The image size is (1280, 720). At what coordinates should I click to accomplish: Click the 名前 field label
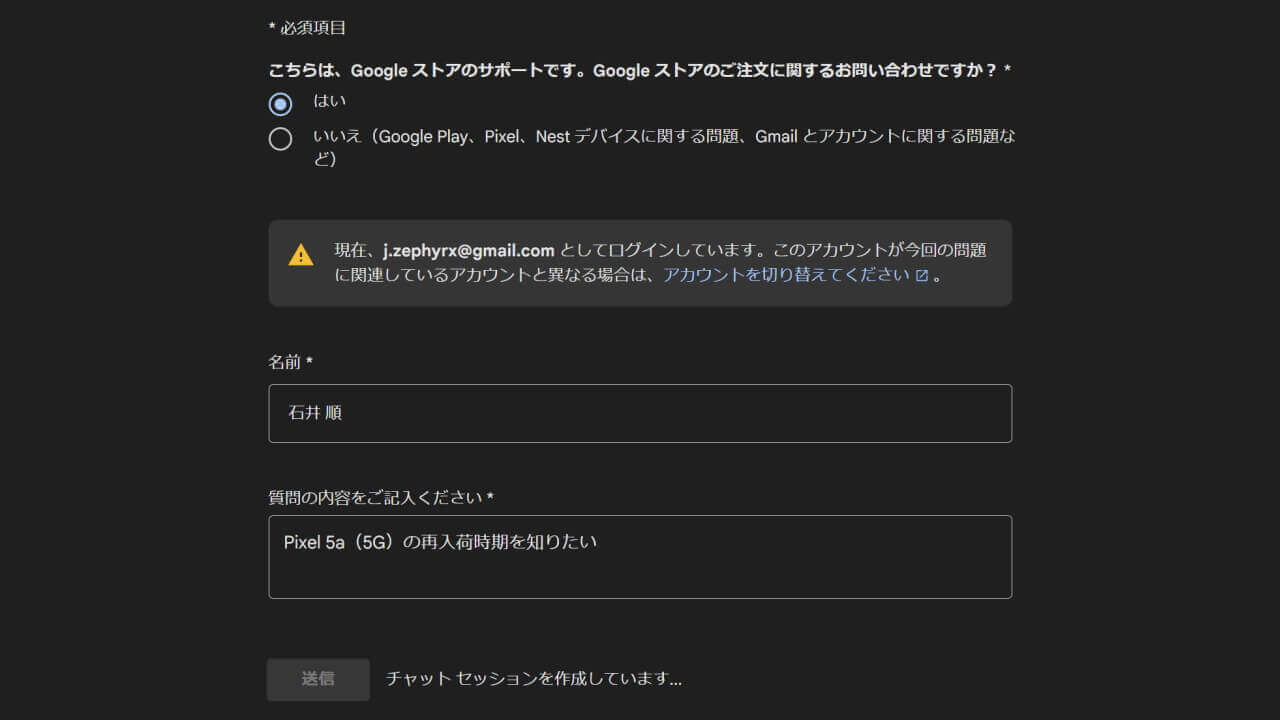(283, 362)
